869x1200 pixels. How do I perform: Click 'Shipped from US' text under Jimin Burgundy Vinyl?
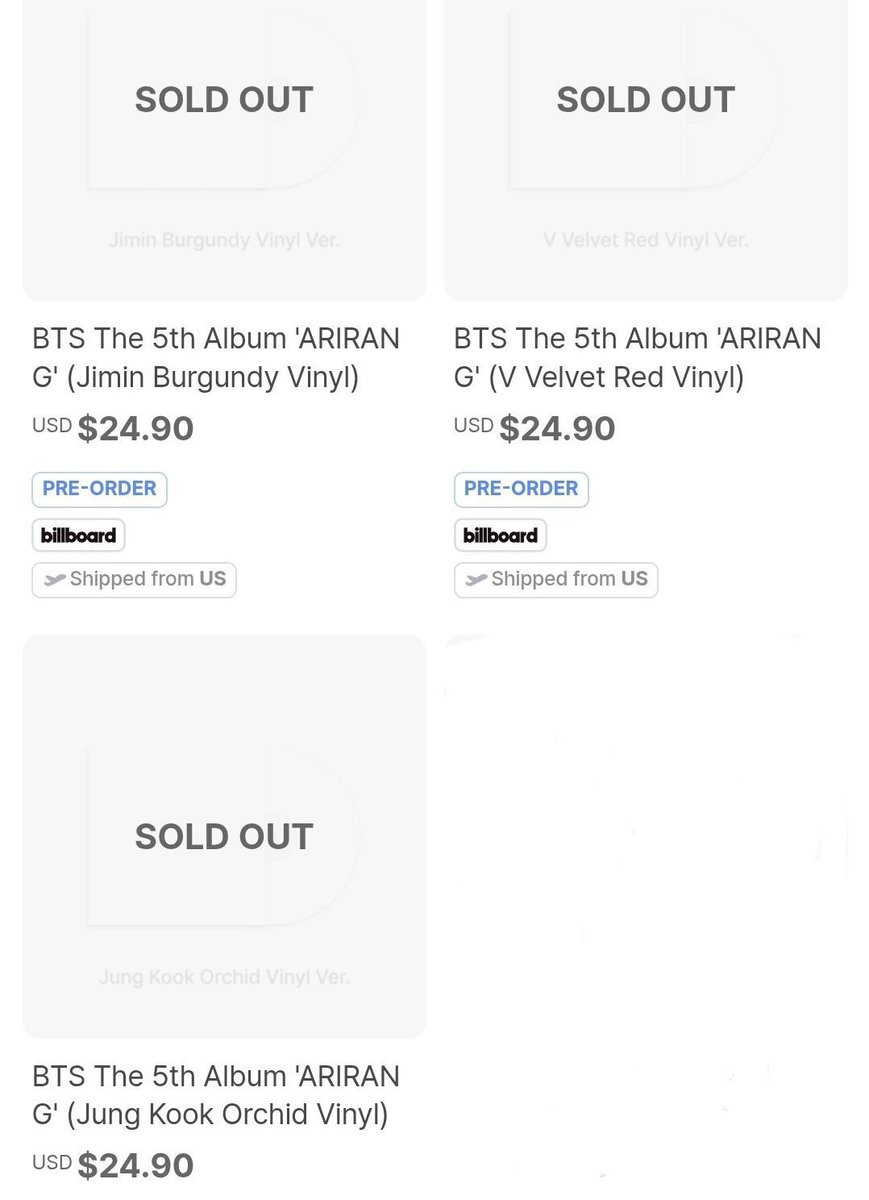tap(148, 579)
